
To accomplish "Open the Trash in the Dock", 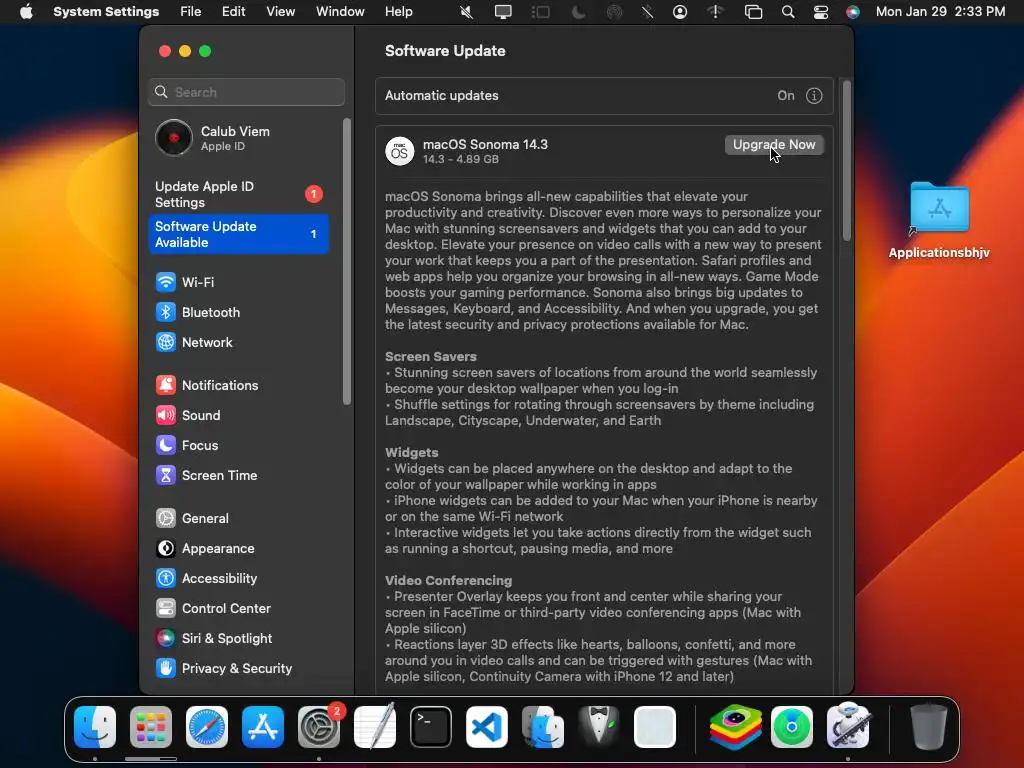I will [929, 727].
